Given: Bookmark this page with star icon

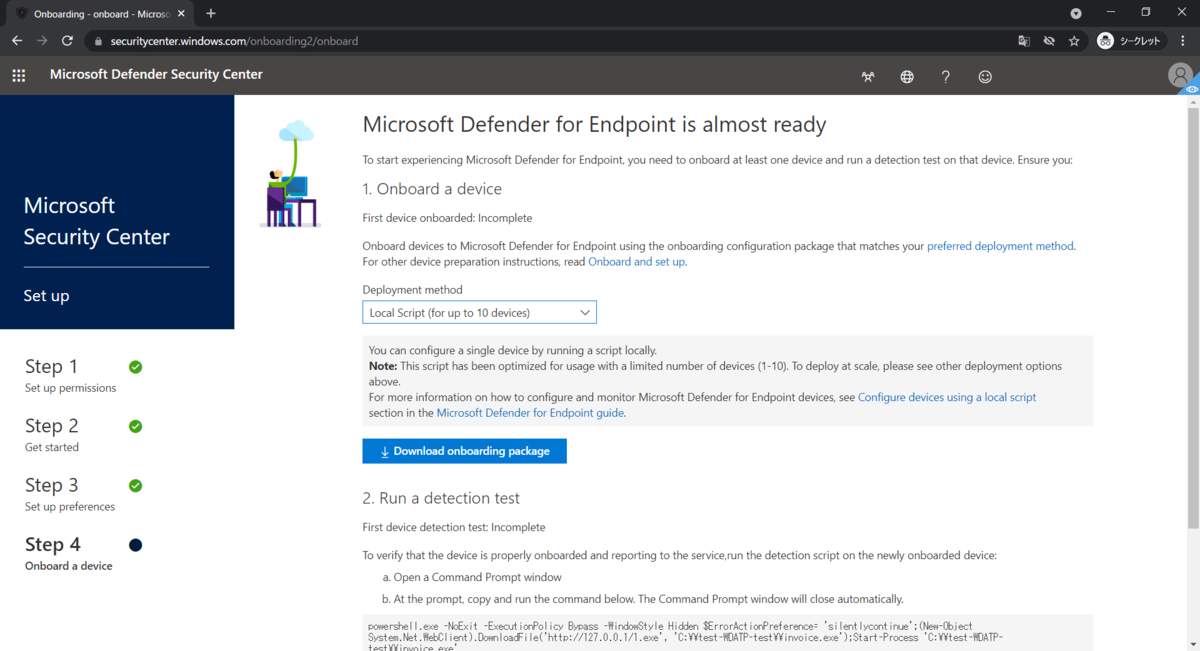Looking at the screenshot, I should [1074, 41].
